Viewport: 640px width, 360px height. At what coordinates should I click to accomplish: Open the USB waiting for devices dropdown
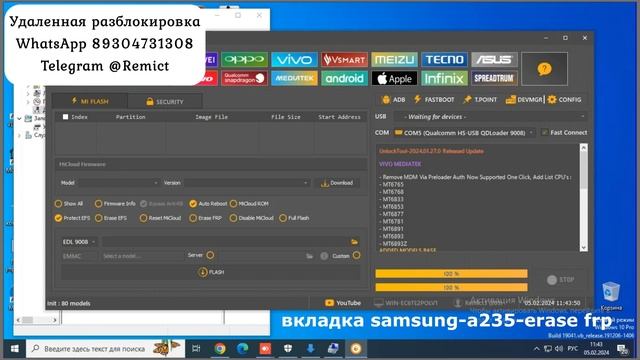pyautogui.click(x=491, y=117)
